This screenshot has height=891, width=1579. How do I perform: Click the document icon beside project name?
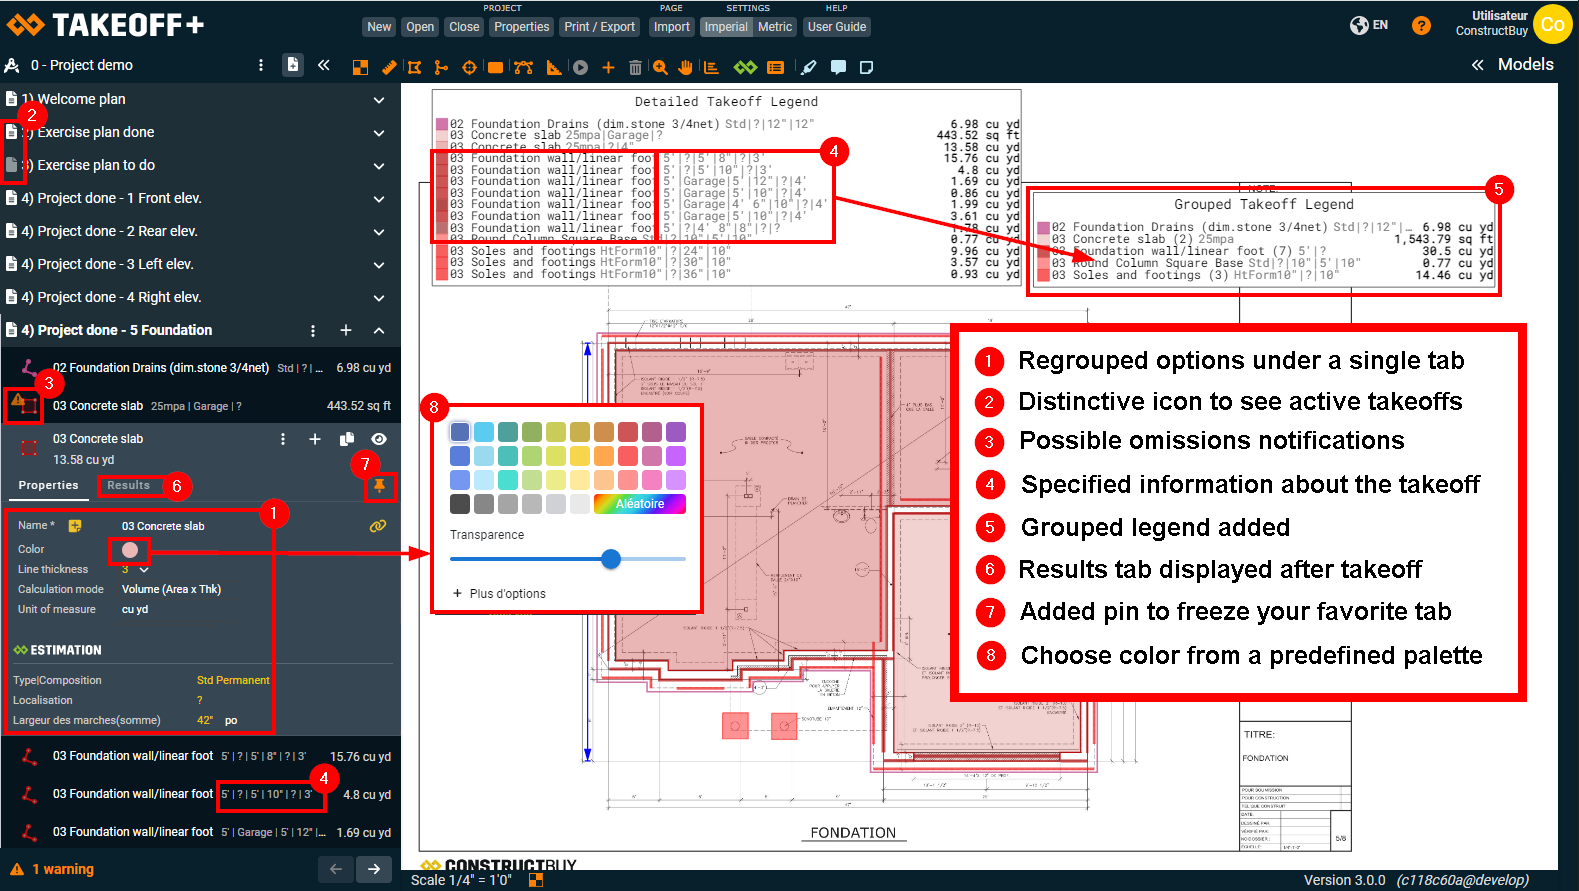tap(292, 64)
